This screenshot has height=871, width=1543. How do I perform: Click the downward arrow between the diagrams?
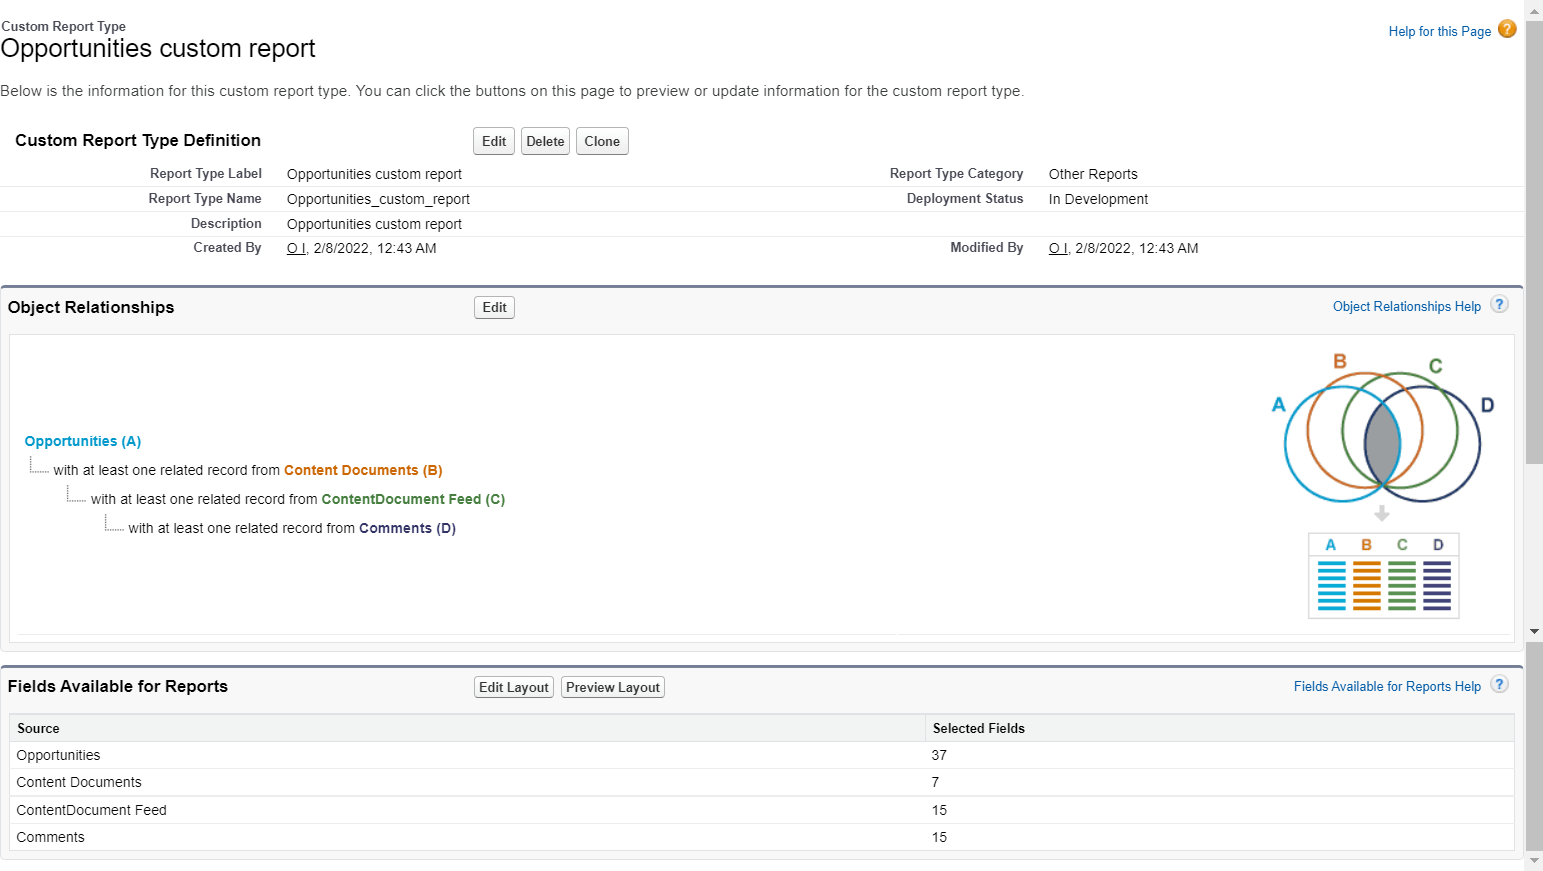(x=1383, y=513)
